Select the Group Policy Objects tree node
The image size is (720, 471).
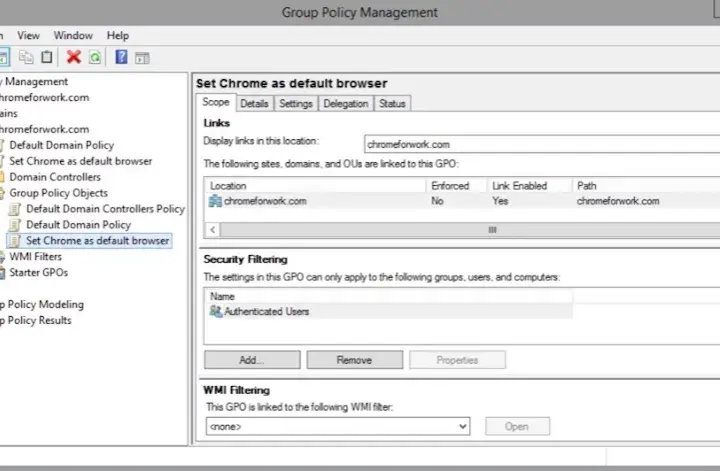[58, 193]
